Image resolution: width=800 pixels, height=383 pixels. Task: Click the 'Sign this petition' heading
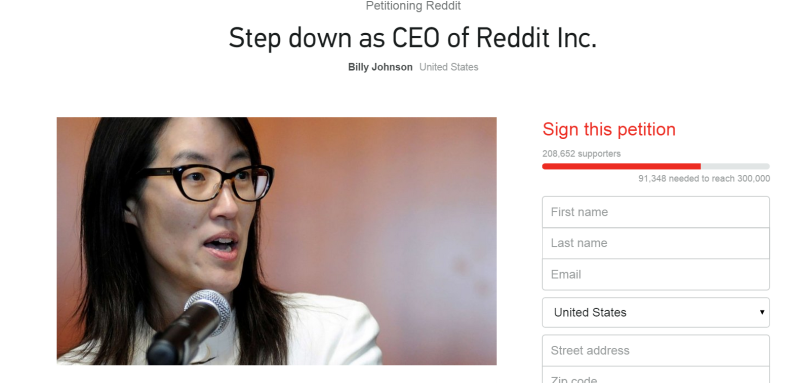click(609, 130)
